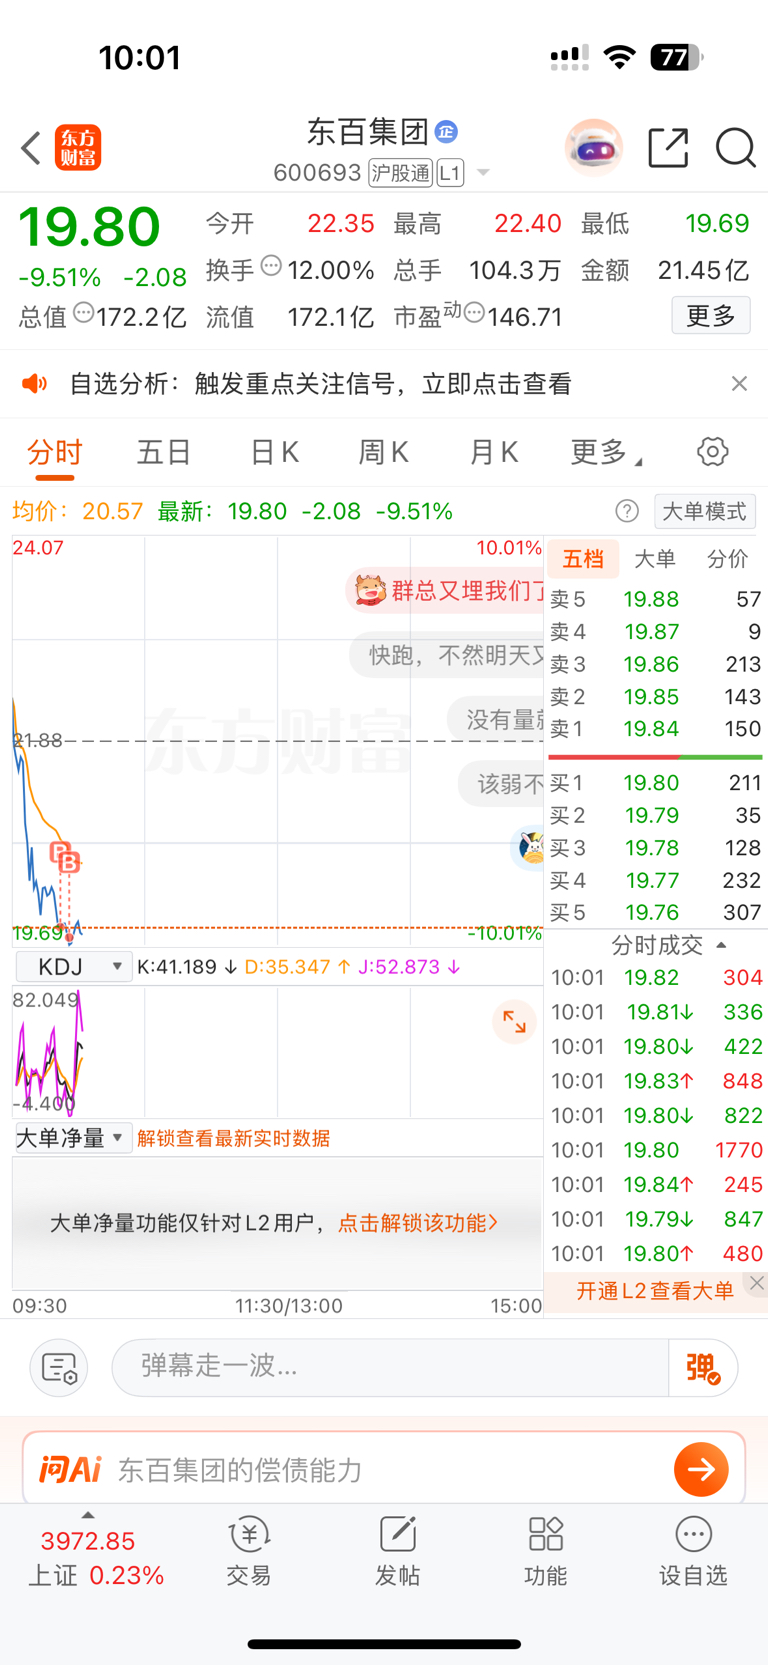This screenshot has width=769, height=1665.
Task: Submit the 问AI query arrow button
Action: coord(701,1469)
